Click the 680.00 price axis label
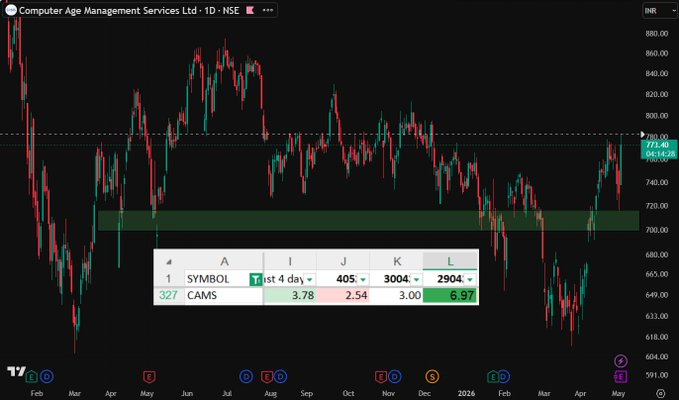 [657, 255]
